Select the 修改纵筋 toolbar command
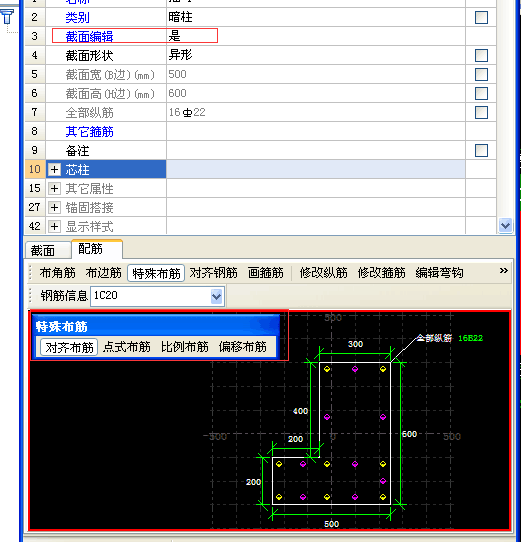The width and height of the screenshot is (521, 542). coord(323,273)
